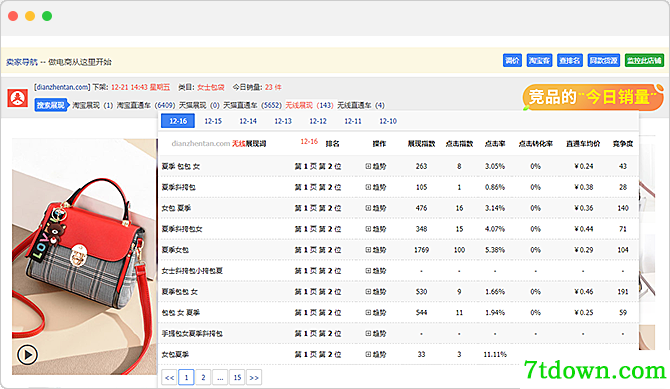This screenshot has height=389, width=670.
Task: Click the 同款货源 button
Action: coord(603,60)
